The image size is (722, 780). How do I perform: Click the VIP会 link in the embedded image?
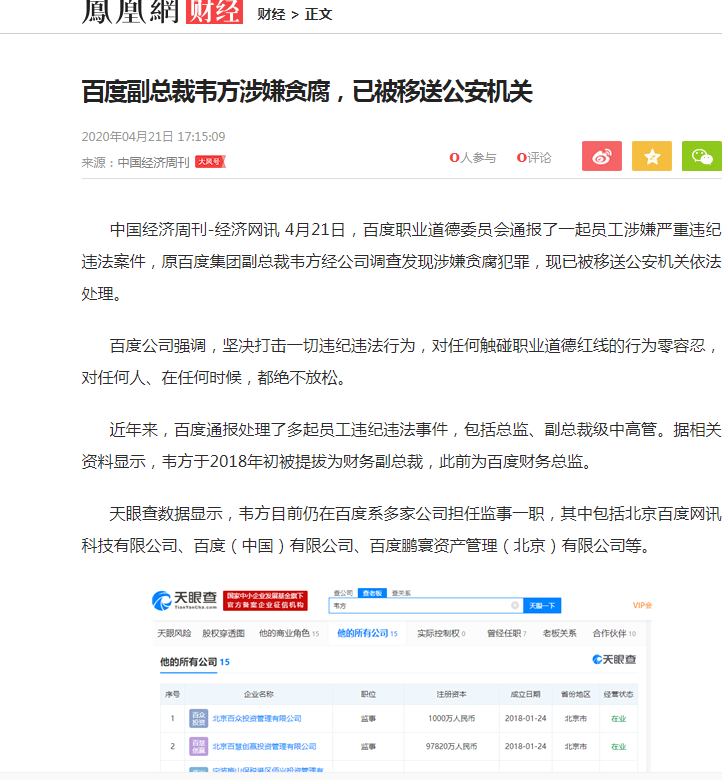click(642, 605)
